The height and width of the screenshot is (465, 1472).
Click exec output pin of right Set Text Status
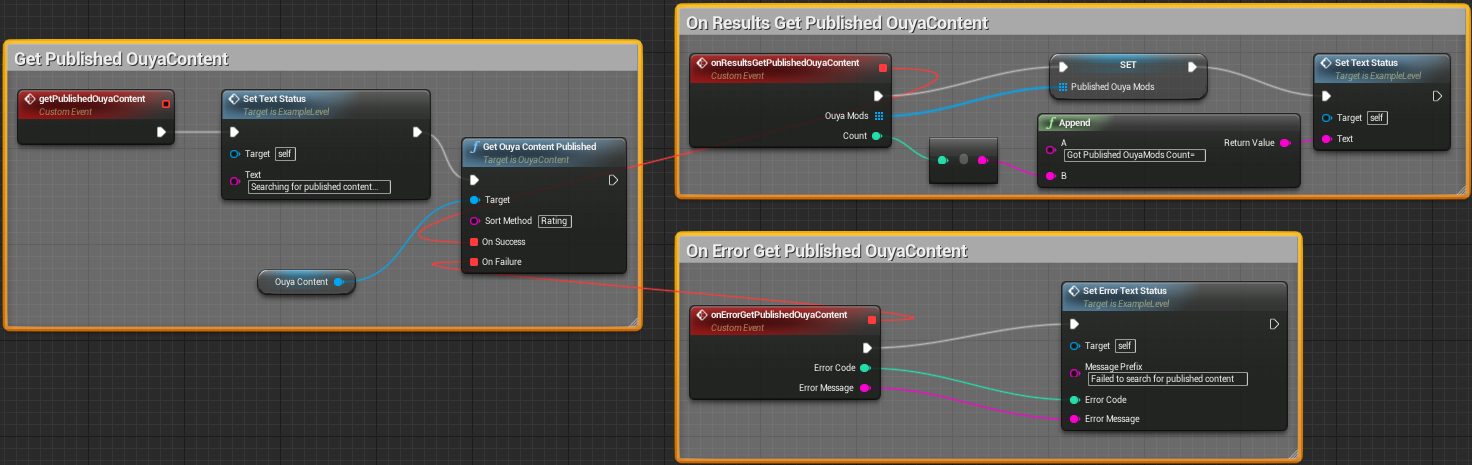tap(1436, 96)
